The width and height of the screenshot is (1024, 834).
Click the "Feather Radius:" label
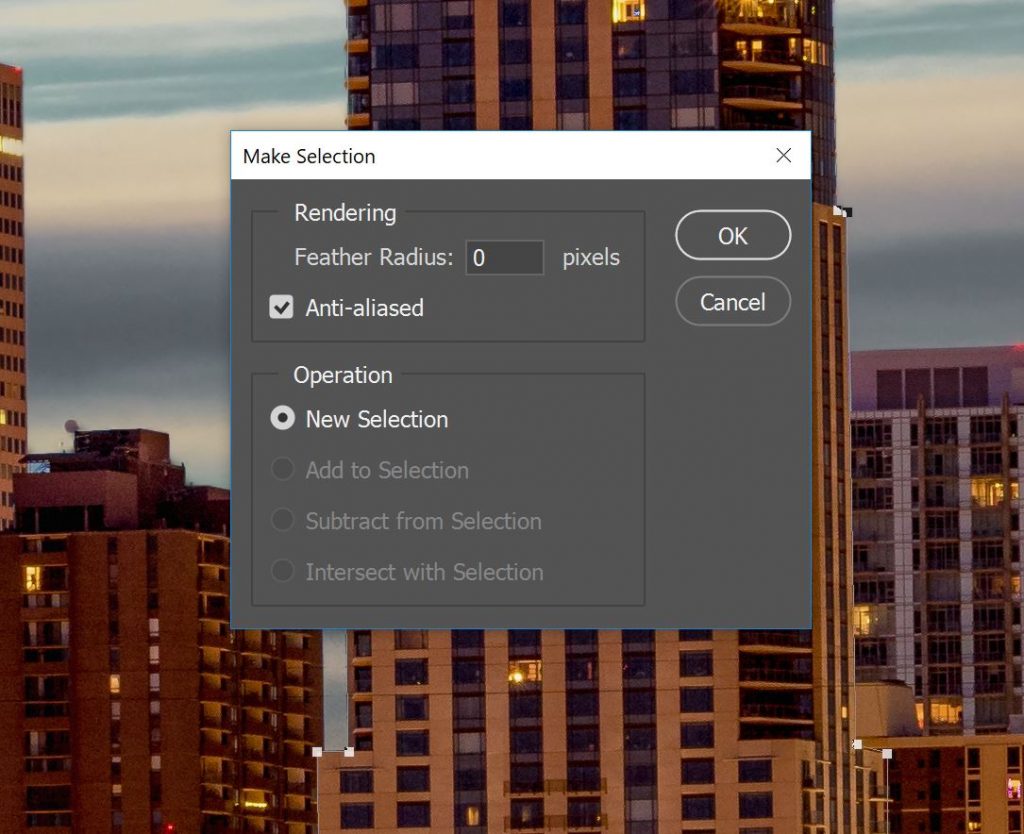tap(374, 257)
